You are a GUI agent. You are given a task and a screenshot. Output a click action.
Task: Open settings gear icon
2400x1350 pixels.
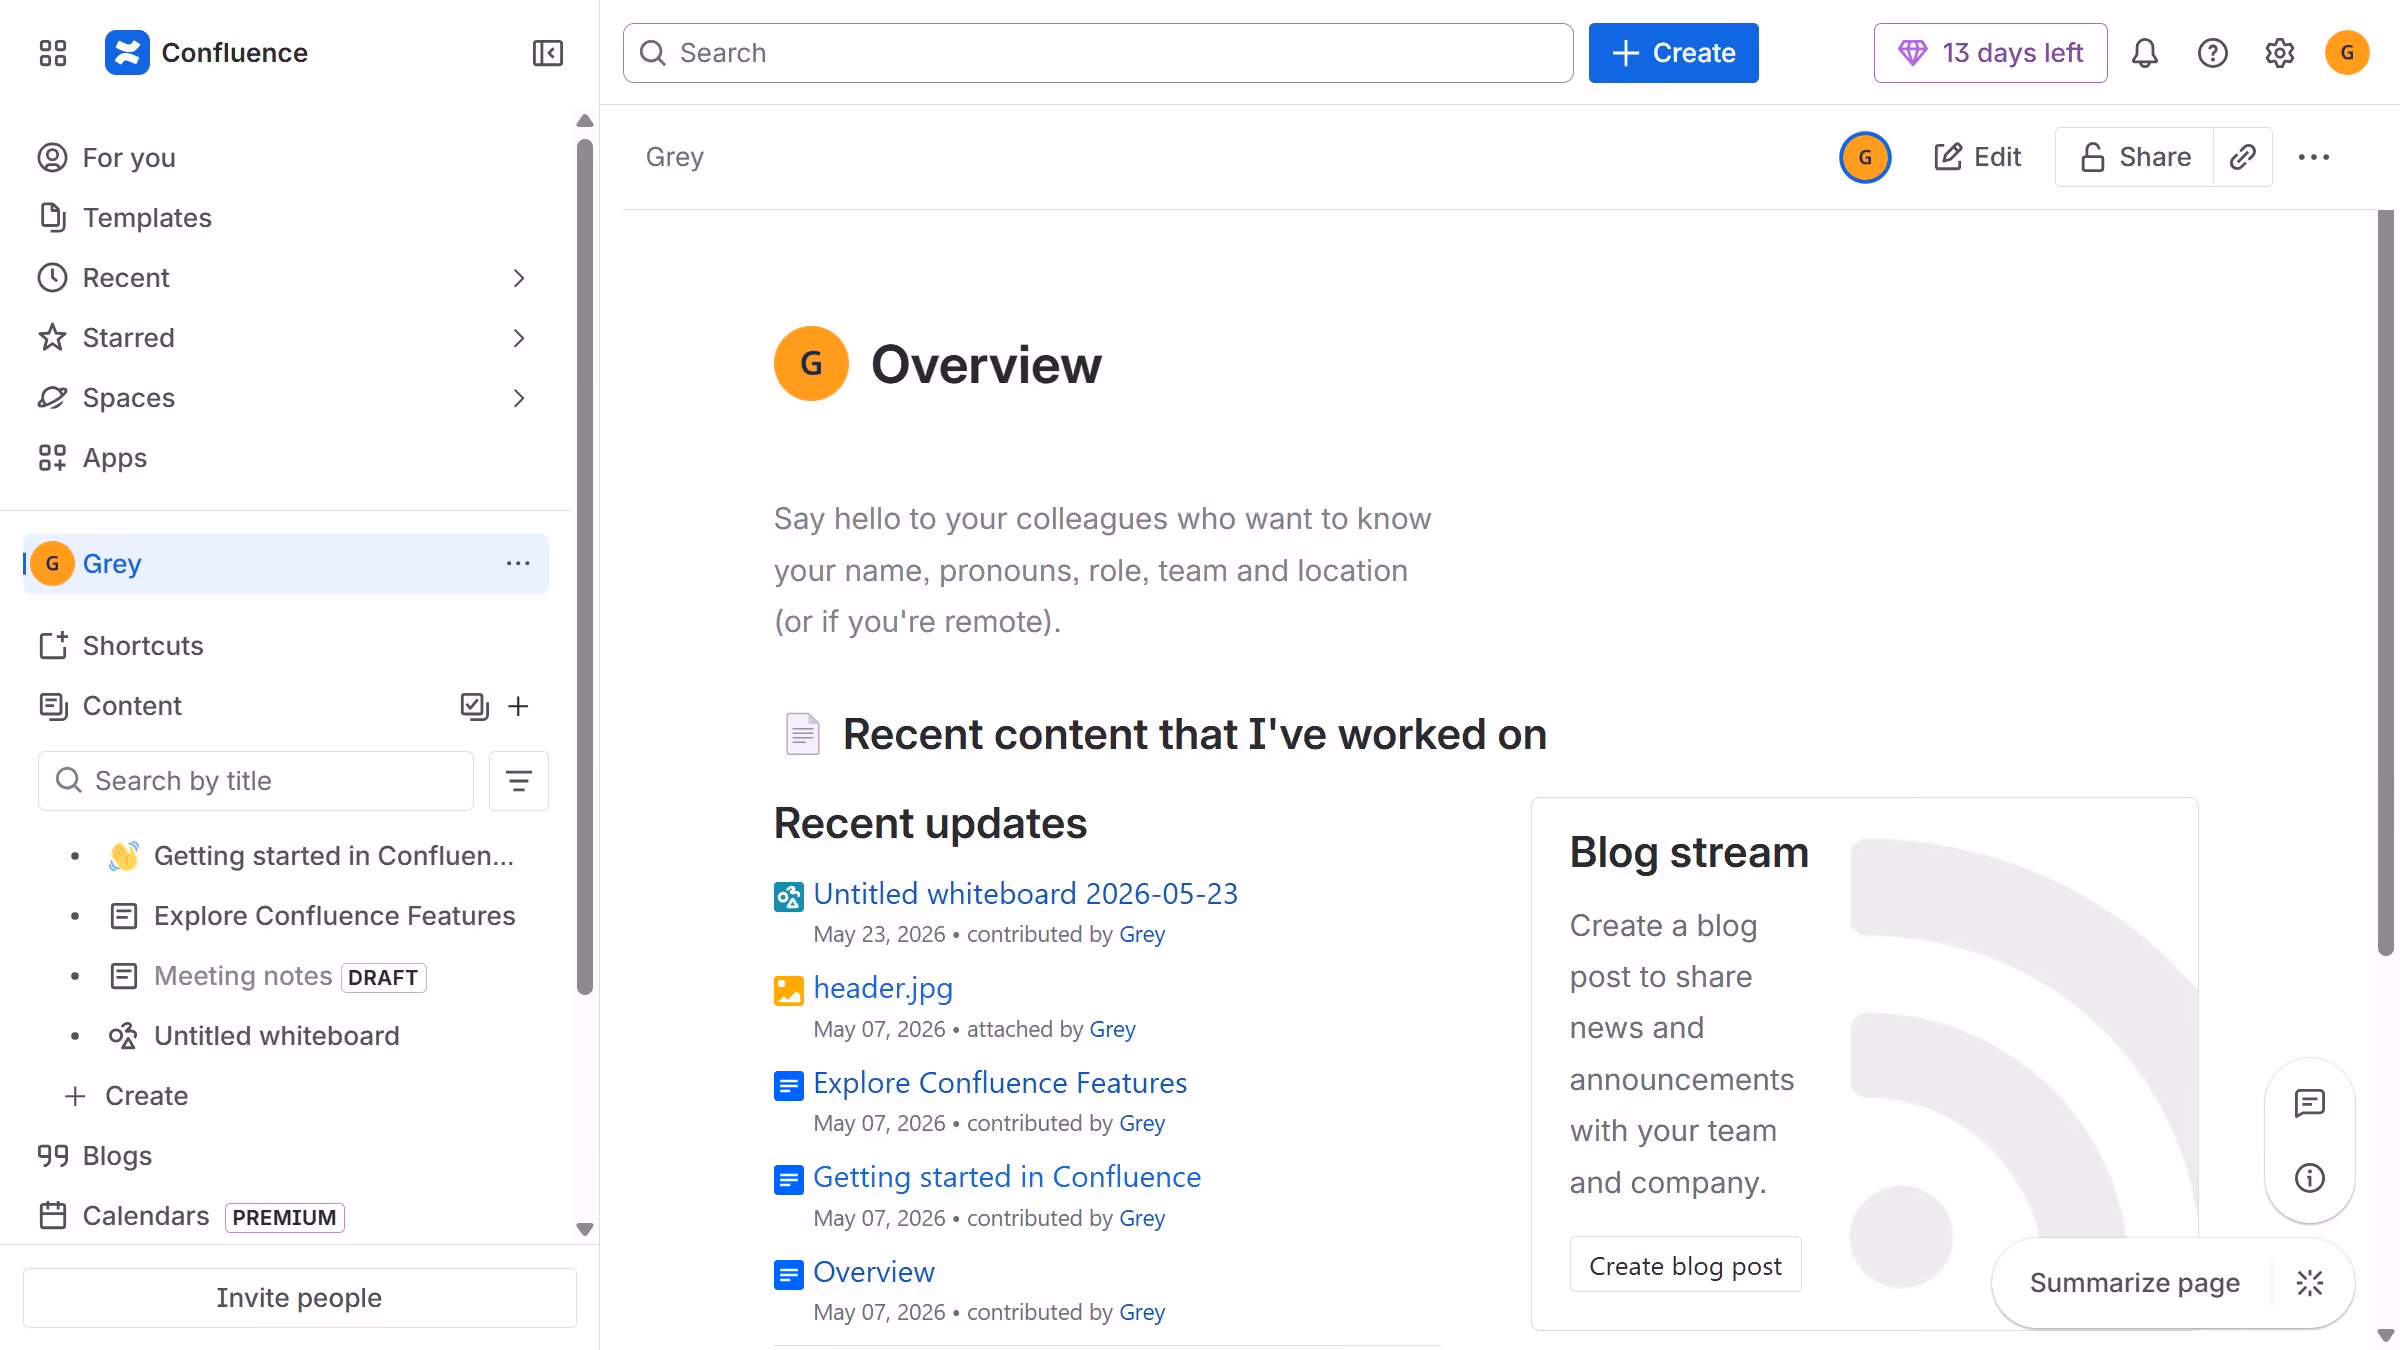coord(2279,53)
